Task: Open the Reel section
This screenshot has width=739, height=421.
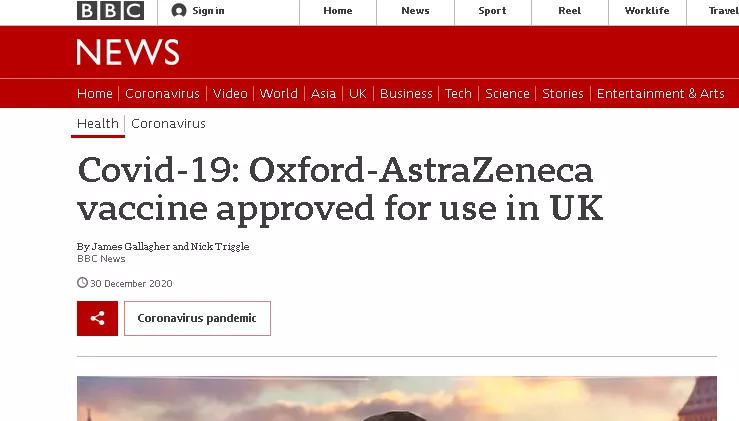Action: tap(570, 11)
